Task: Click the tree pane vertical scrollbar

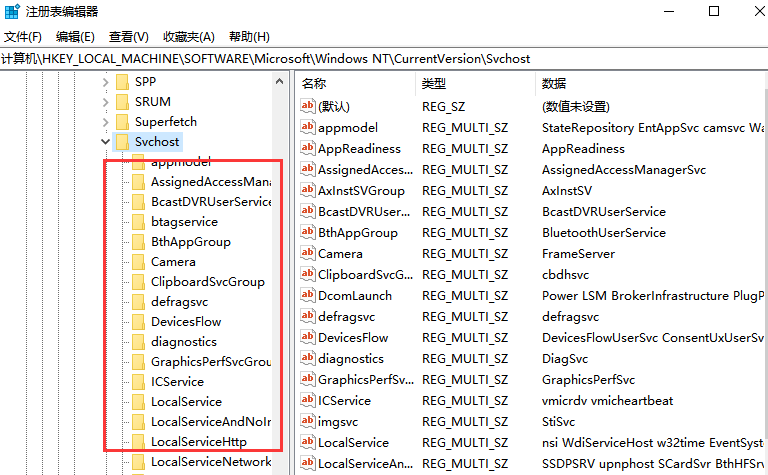Action: pos(280,300)
